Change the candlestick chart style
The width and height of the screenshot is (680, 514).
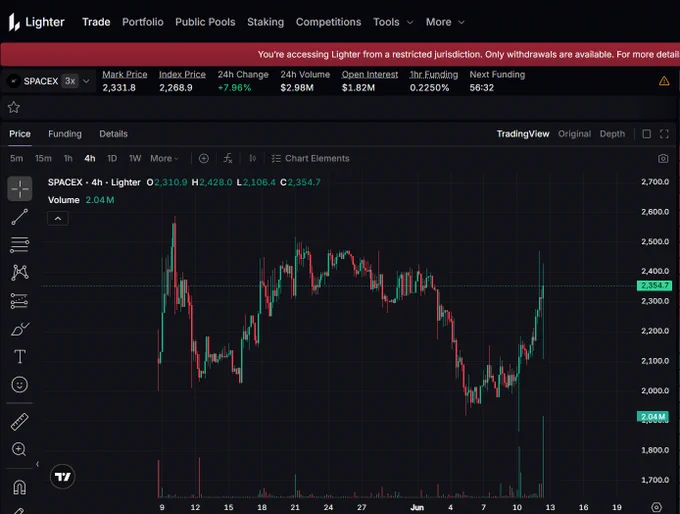tap(252, 159)
